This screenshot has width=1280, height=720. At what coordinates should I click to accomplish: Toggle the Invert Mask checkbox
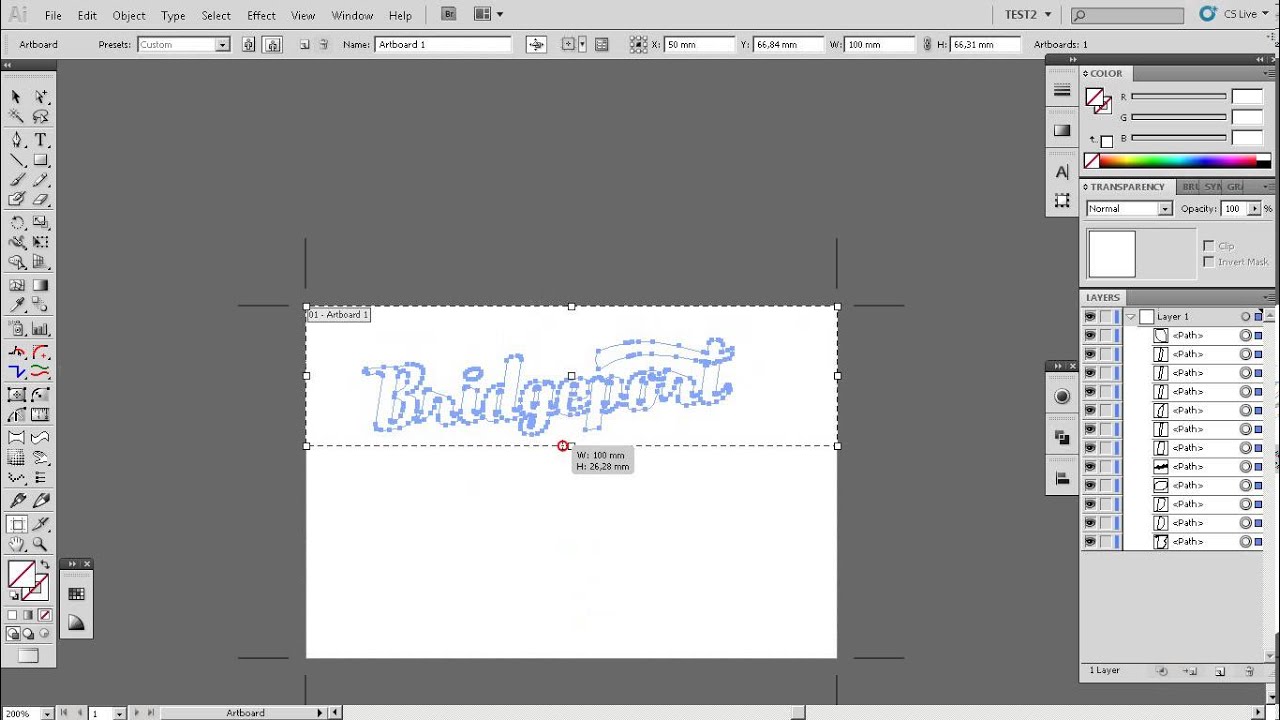pos(1209,262)
